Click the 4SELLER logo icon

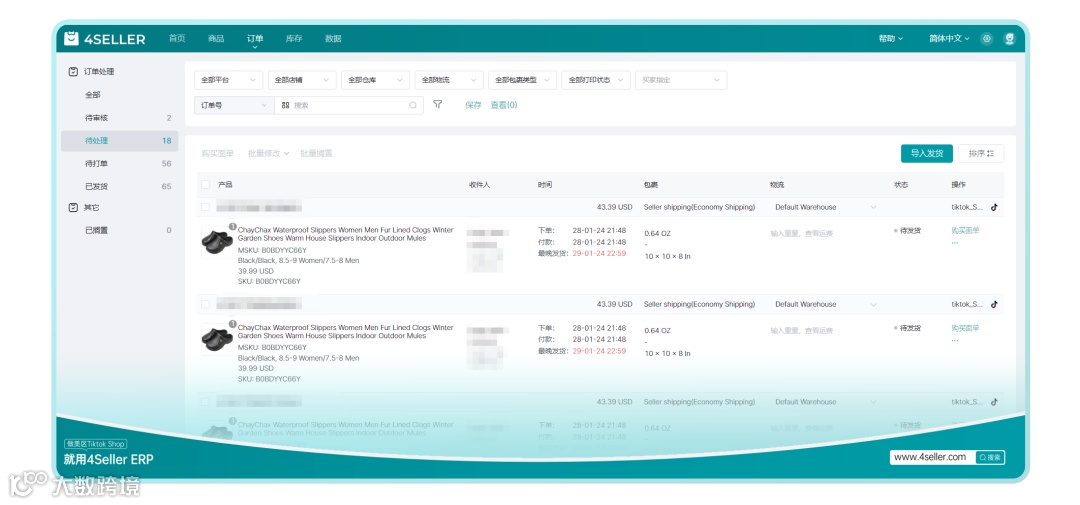71,39
